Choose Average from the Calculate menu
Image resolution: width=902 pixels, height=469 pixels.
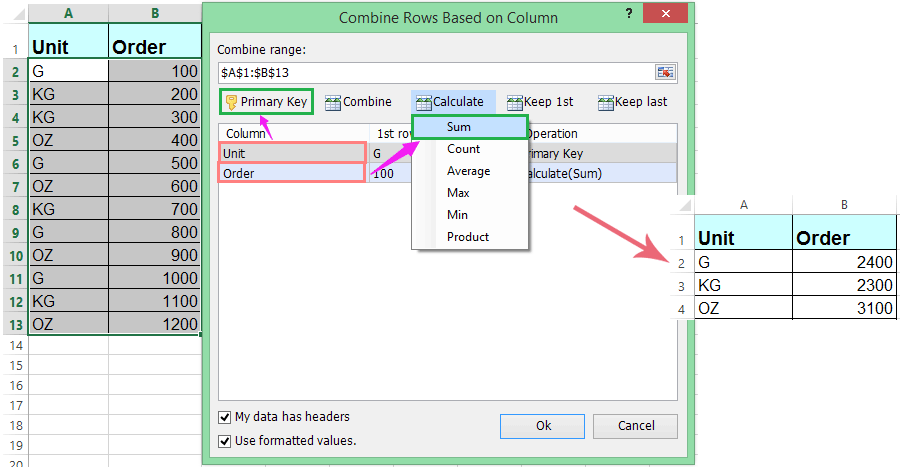click(468, 171)
